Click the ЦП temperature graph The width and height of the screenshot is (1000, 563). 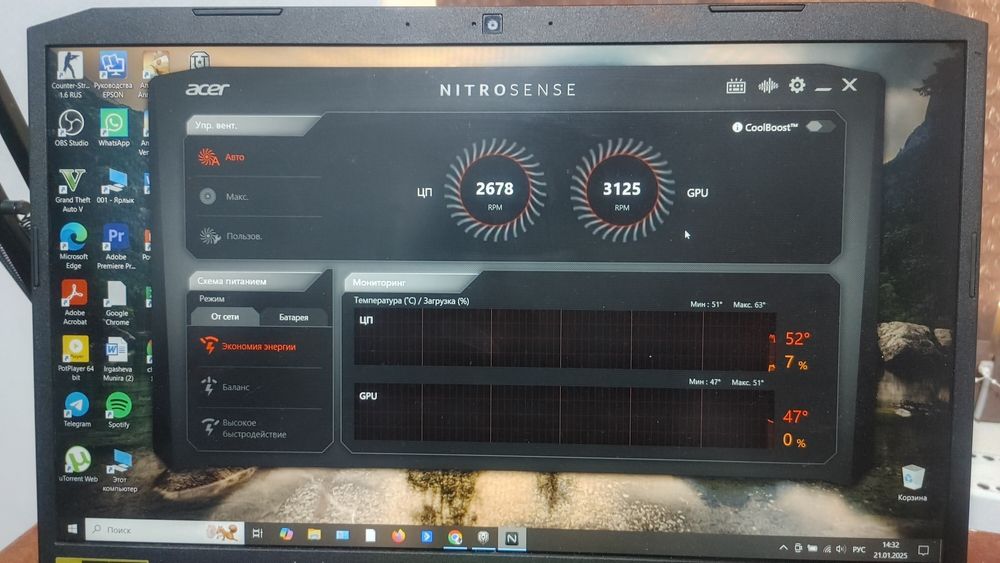[x=564, y=339]
